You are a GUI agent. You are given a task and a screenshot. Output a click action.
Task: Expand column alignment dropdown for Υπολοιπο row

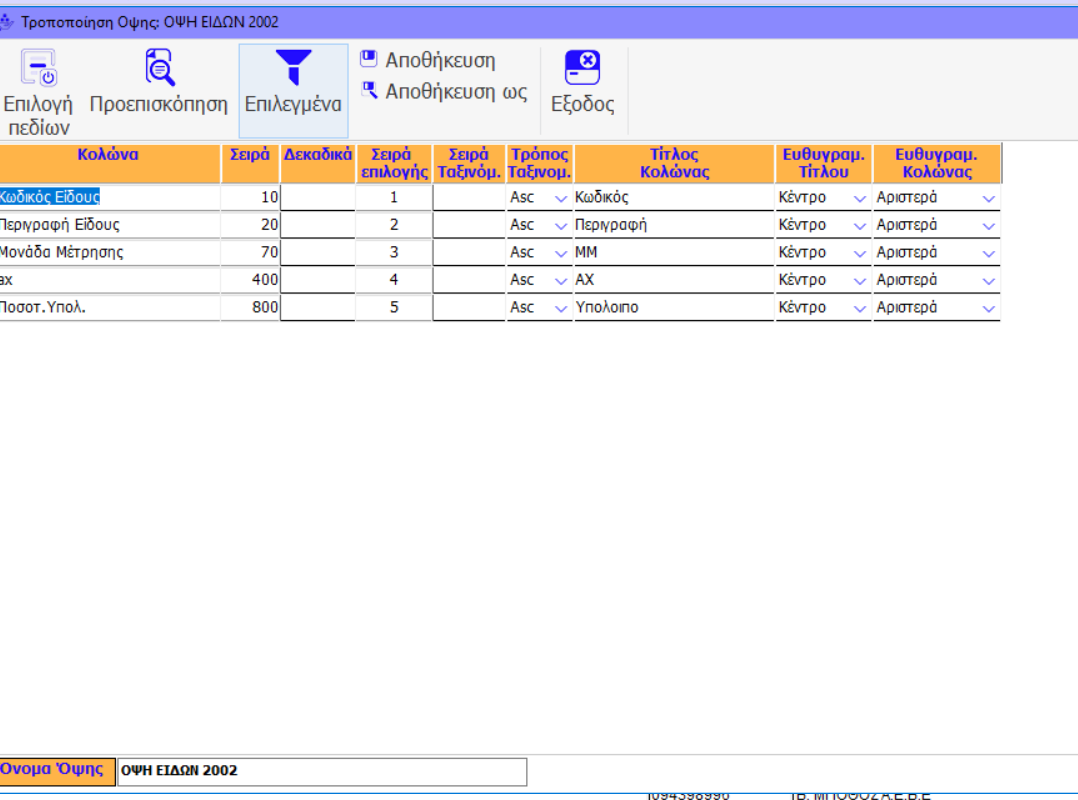point(988,309)
